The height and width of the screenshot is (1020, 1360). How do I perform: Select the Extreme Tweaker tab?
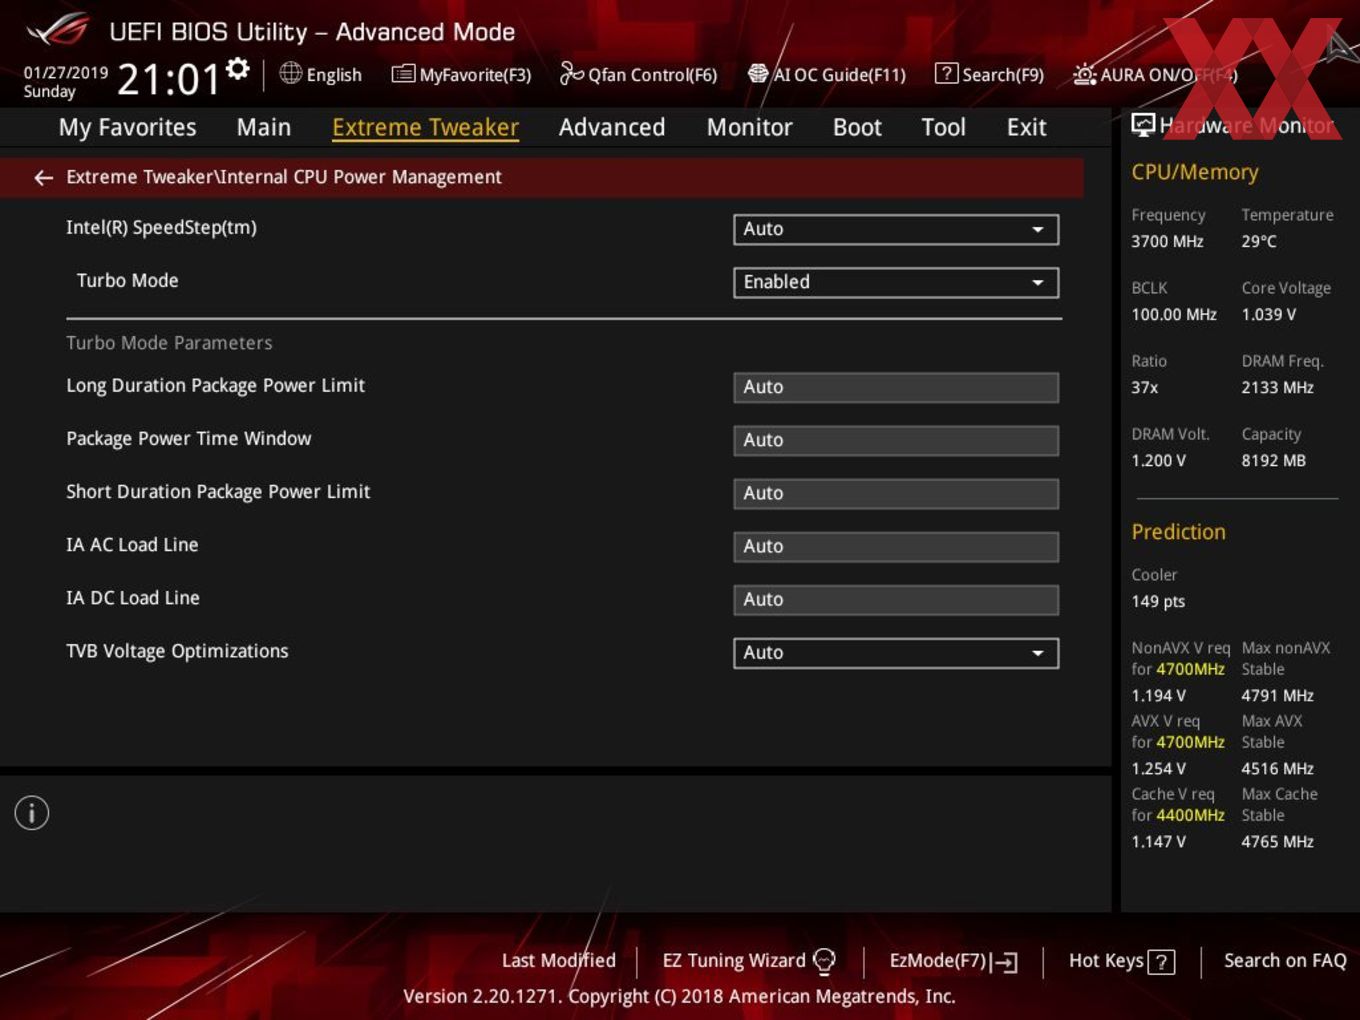click(425, 127)
